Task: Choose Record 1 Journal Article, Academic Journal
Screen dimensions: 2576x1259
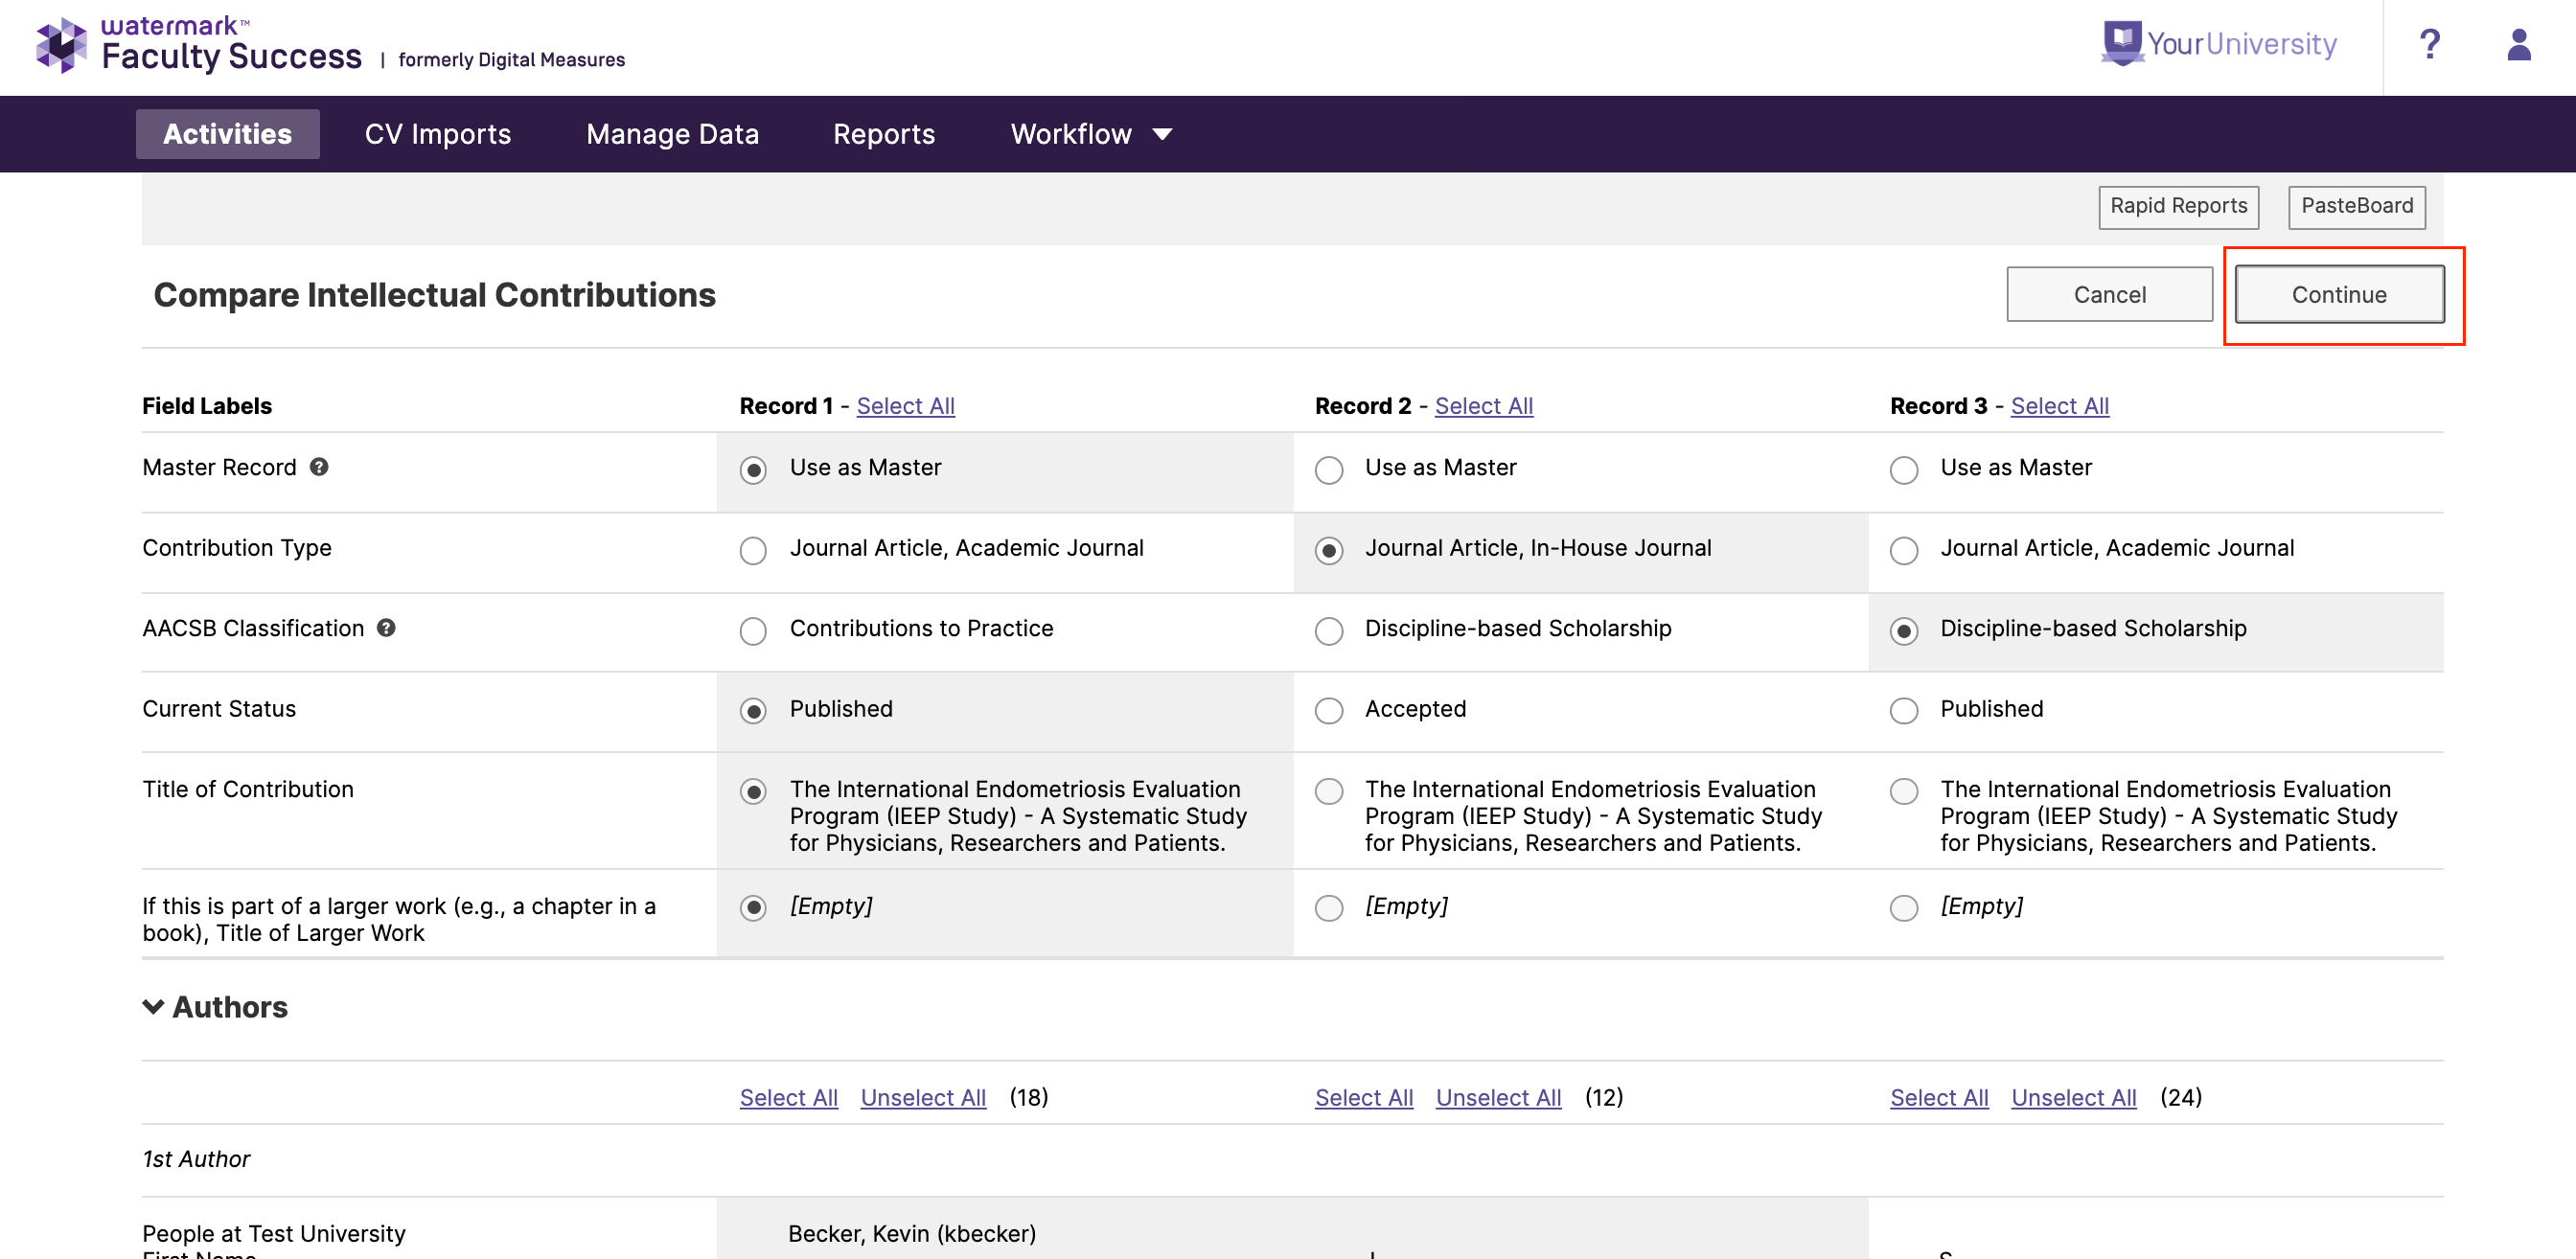Action: (x=753, y=551)
